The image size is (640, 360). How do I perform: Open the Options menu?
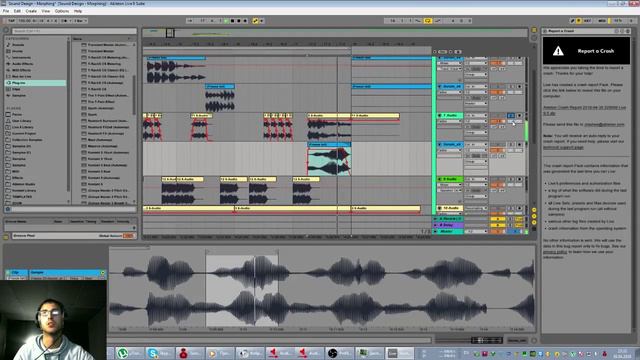pos(62,11)
